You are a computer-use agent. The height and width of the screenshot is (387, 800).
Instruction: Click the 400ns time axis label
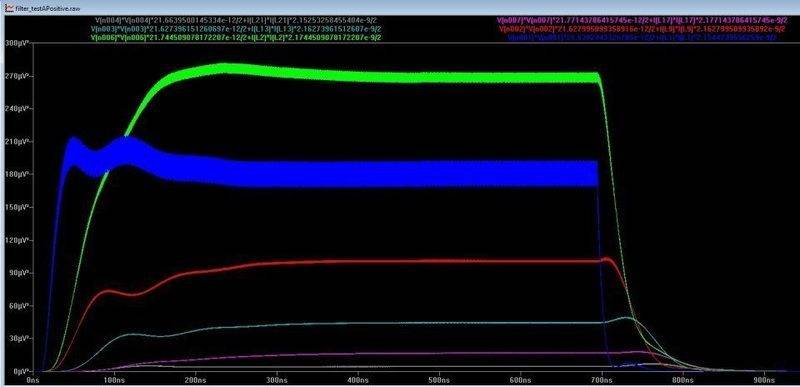(x=358, y=380)
